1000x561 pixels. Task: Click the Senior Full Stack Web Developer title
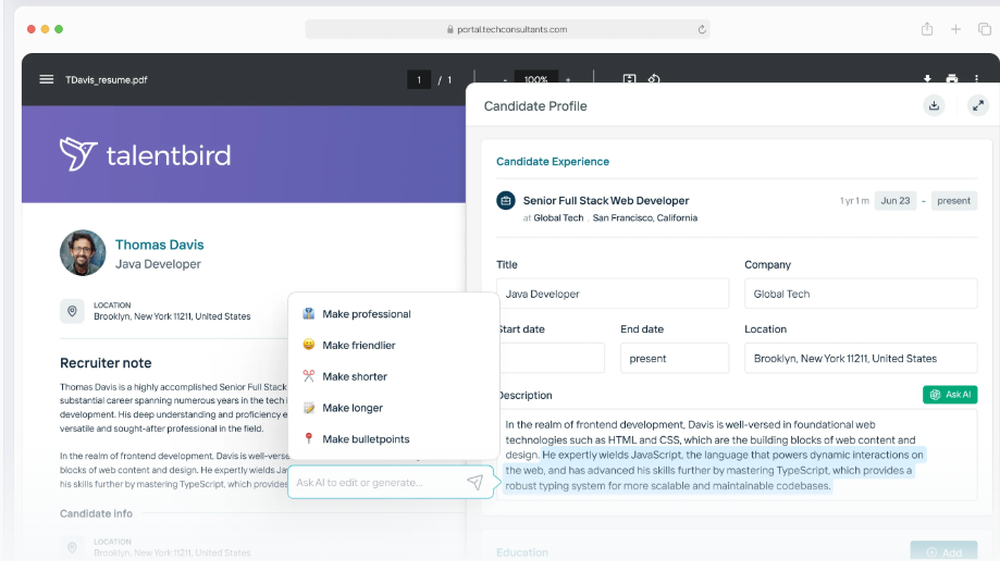tap(606, 201)
